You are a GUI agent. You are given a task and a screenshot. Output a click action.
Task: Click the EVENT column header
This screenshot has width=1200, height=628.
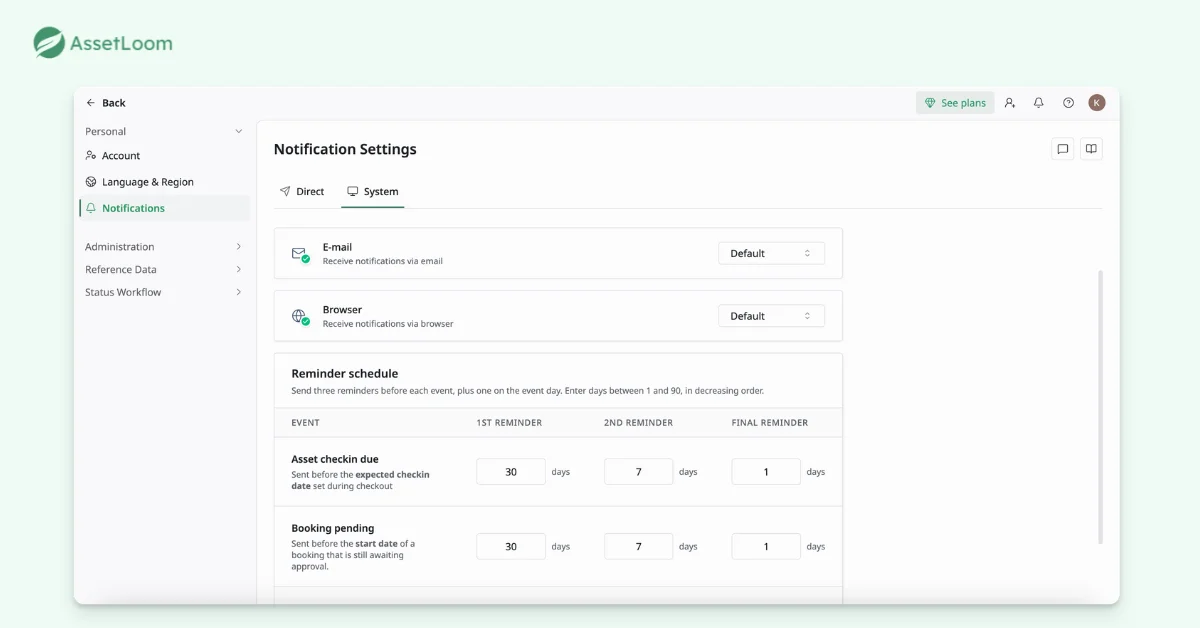click(305, 423)
